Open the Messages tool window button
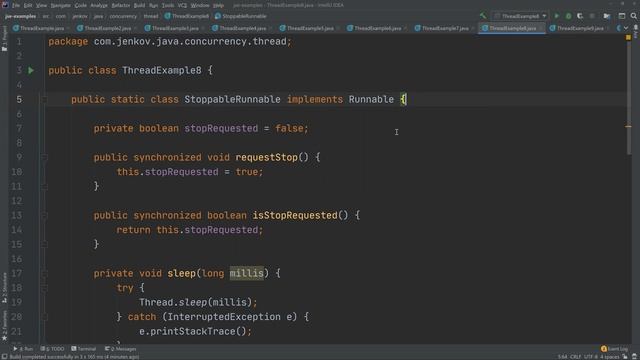The image size is (640, 360). (x=121, y=349)
